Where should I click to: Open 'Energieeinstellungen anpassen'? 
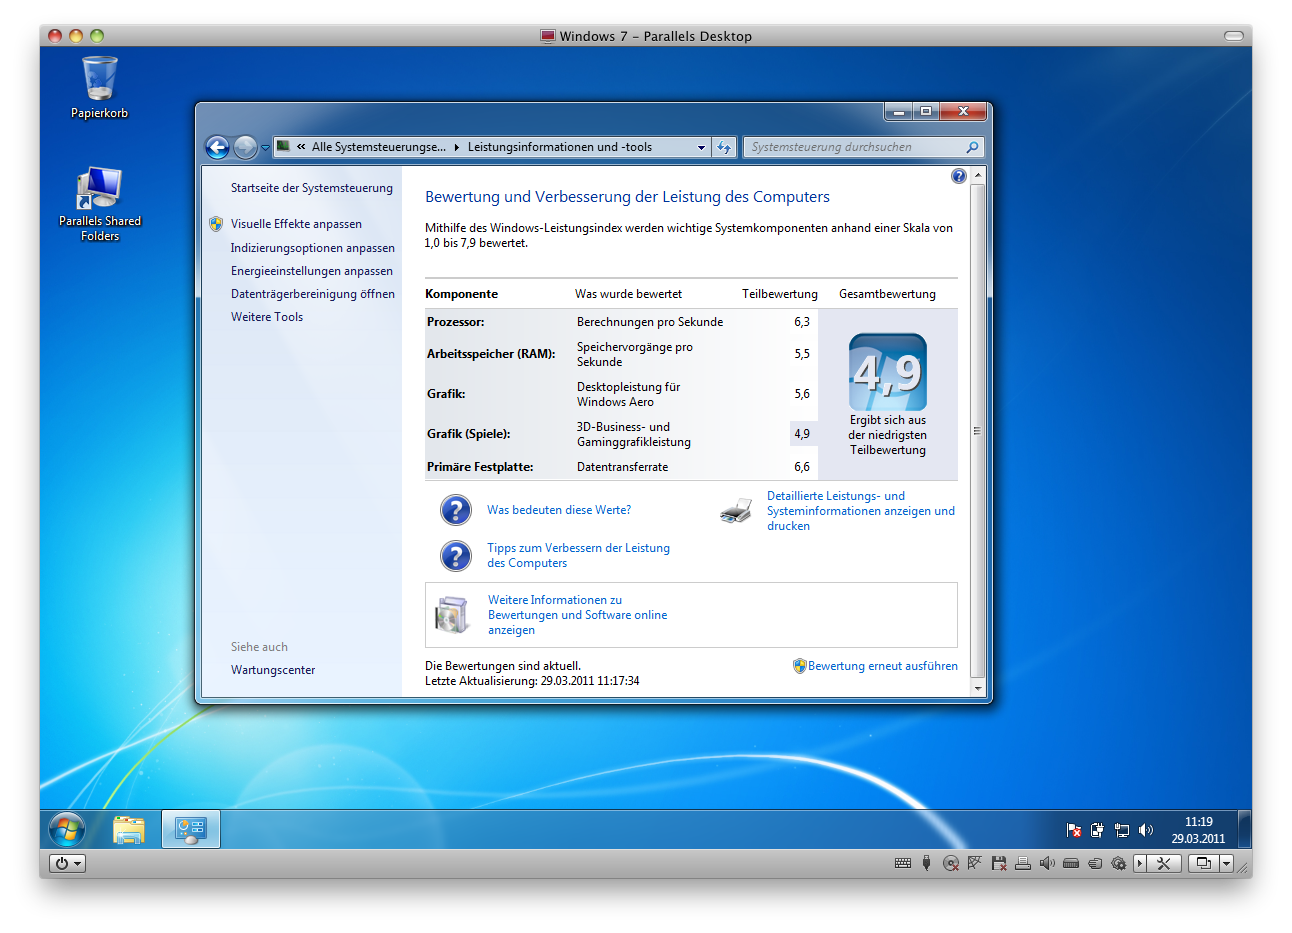click(312, 271)
